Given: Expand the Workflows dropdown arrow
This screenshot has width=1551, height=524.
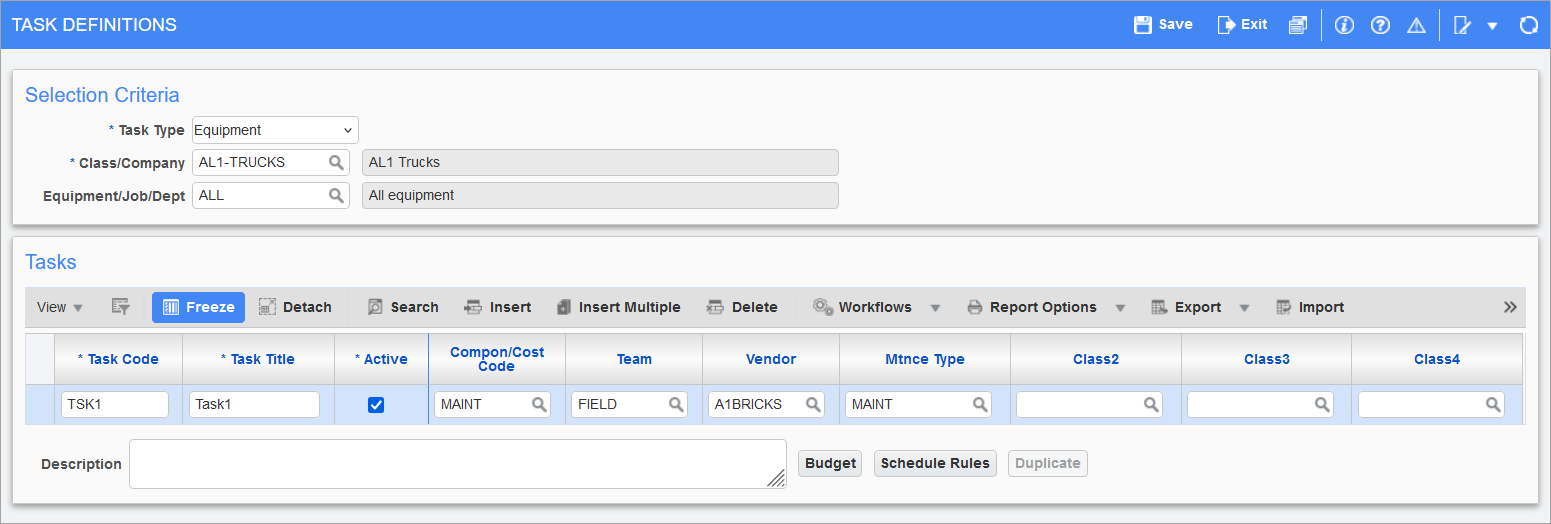Looking at the screenshot, I should (935, 307).
